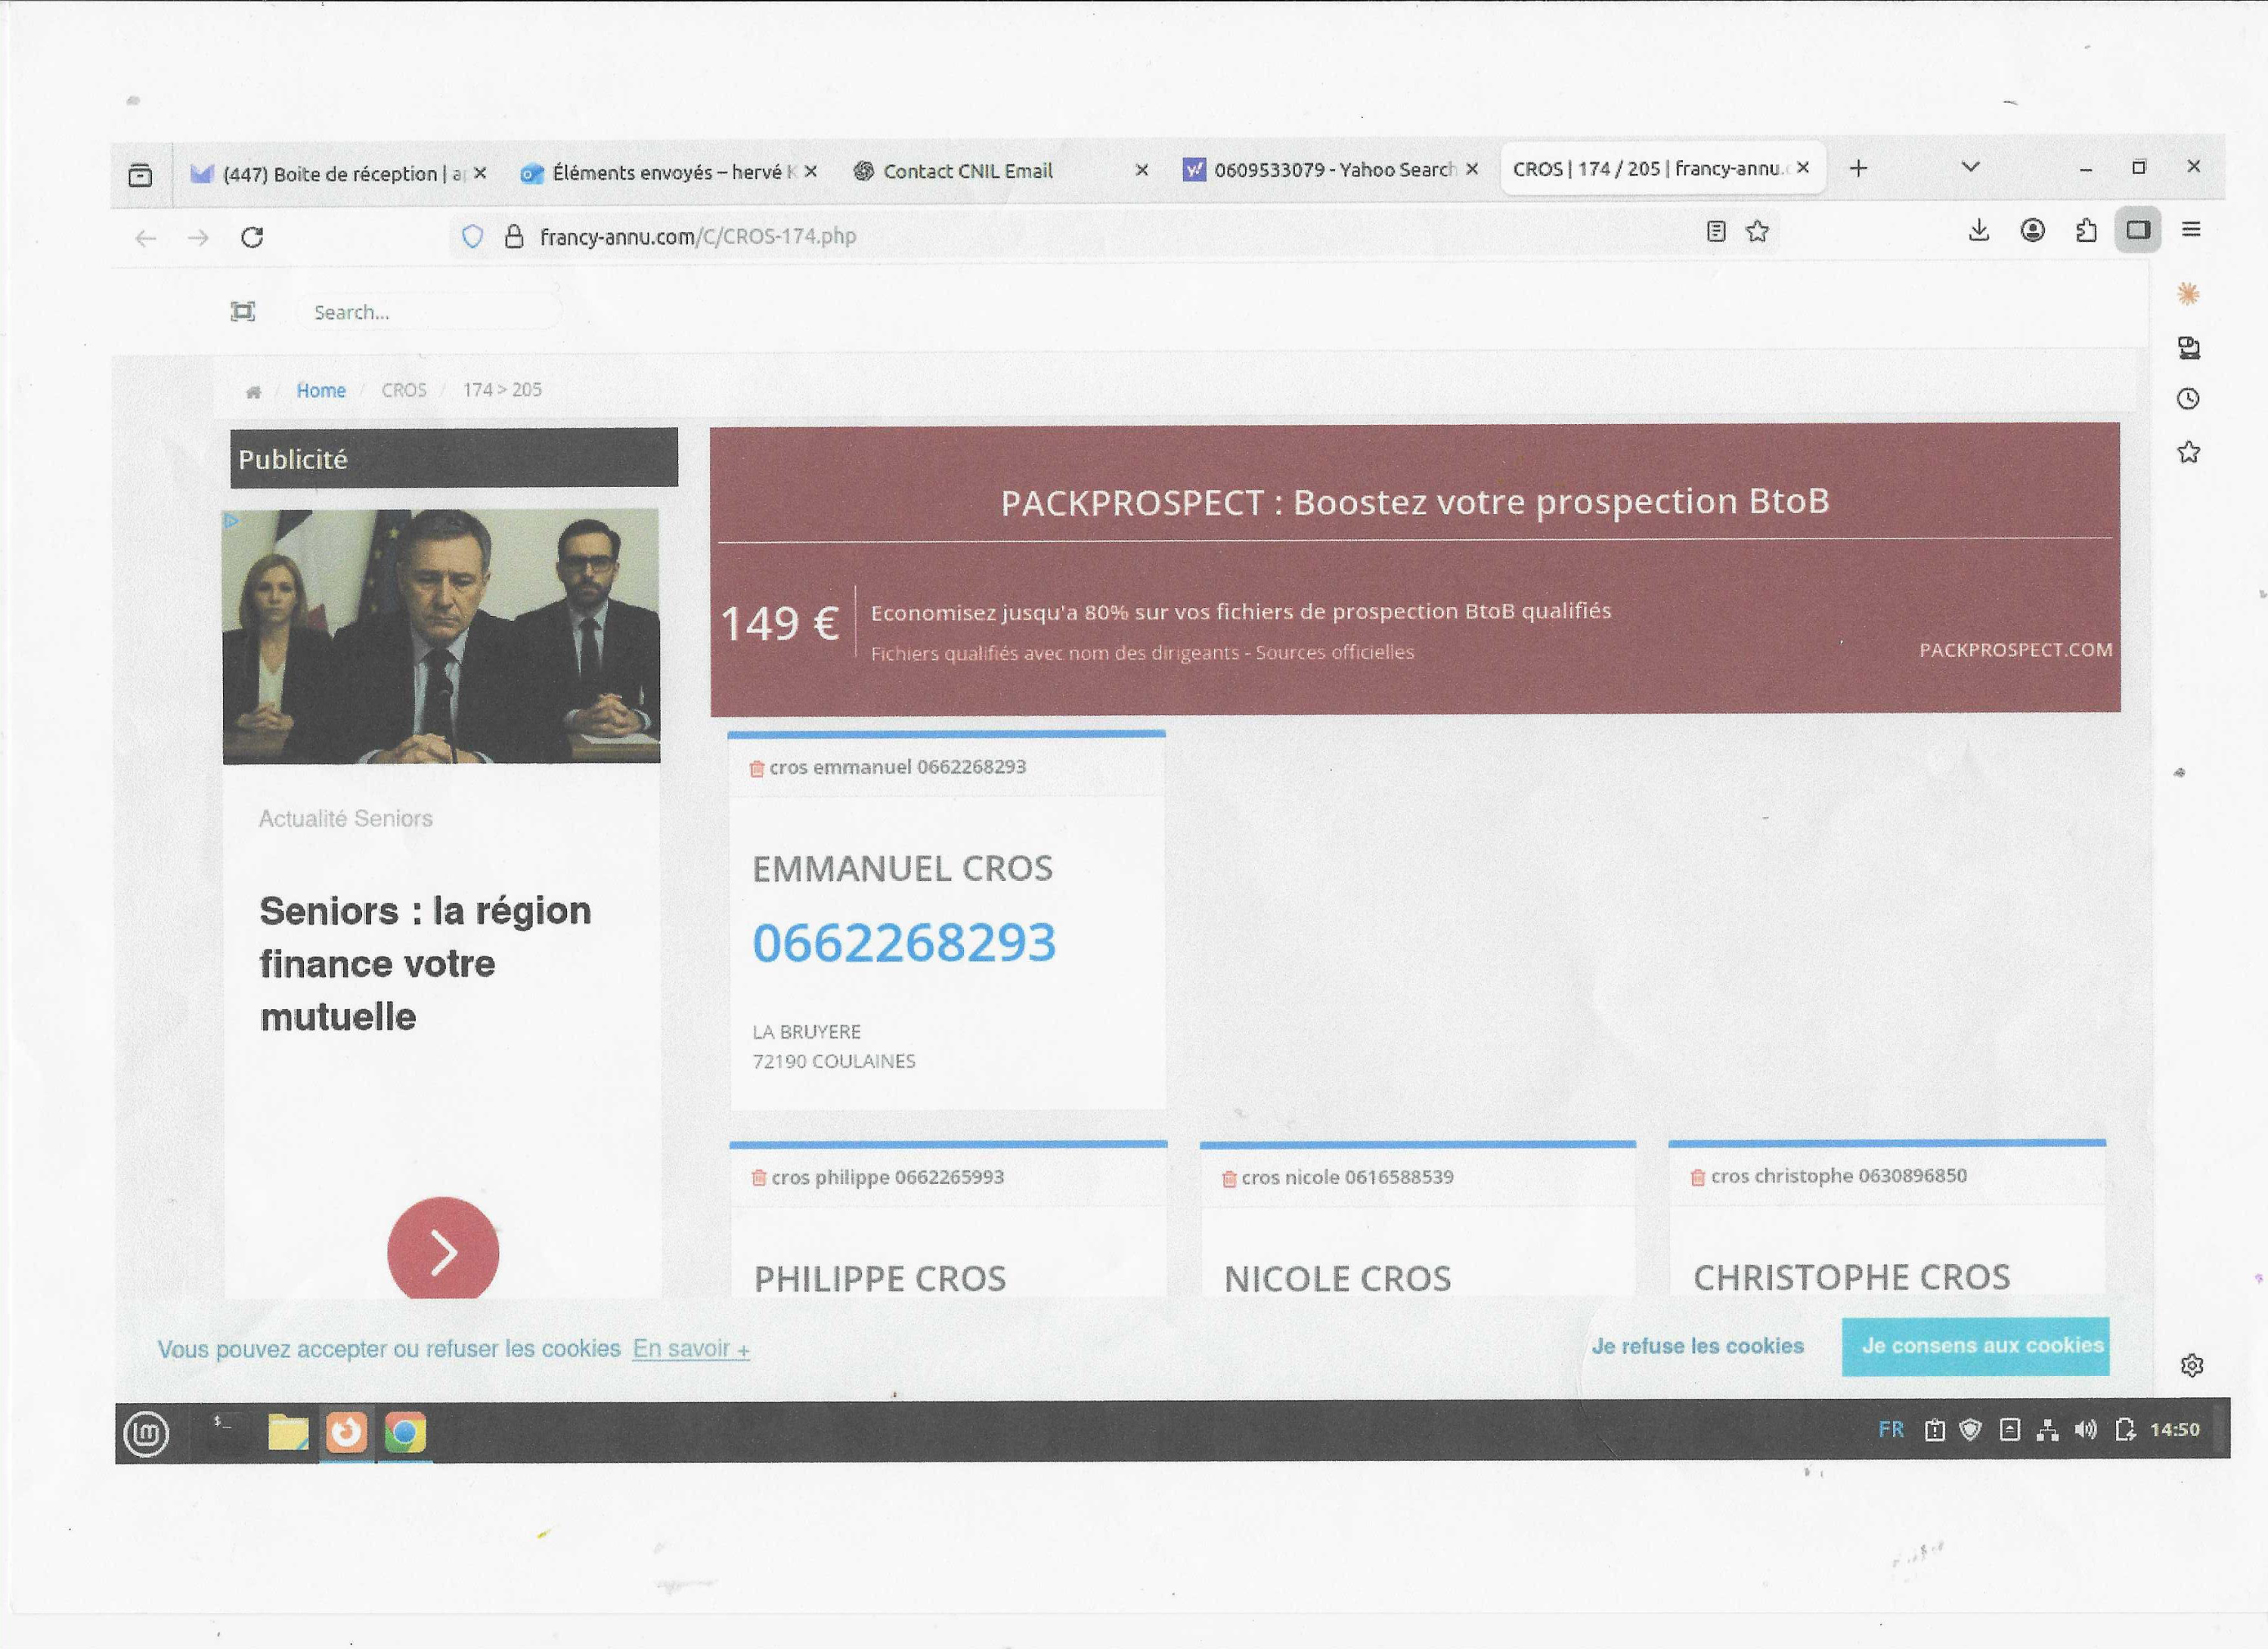Toggle fullscreen icon beside search field

tap(242, 311)
